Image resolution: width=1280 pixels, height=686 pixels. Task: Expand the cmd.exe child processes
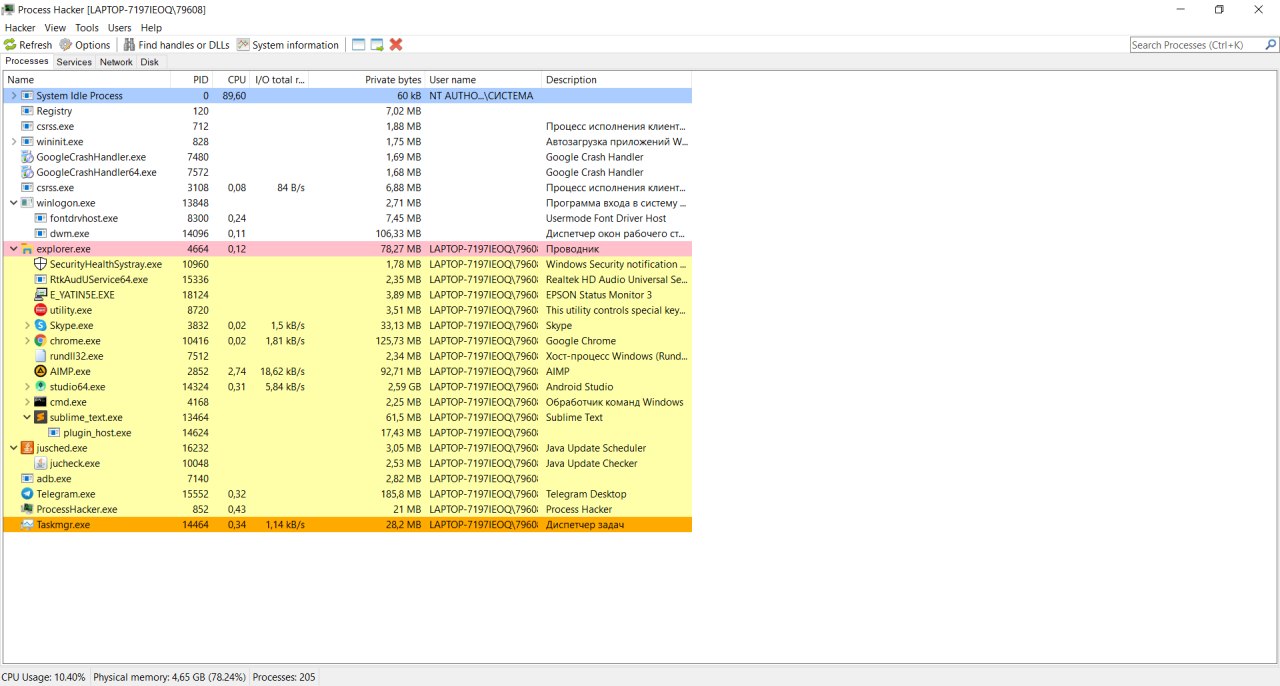pyautogui.click(x=27, y=402)
